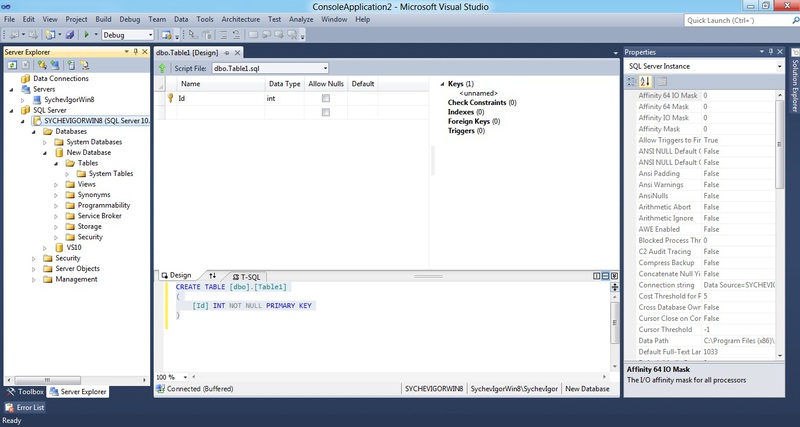Click the Property Pages icon in Properties

tap(662, 82)
